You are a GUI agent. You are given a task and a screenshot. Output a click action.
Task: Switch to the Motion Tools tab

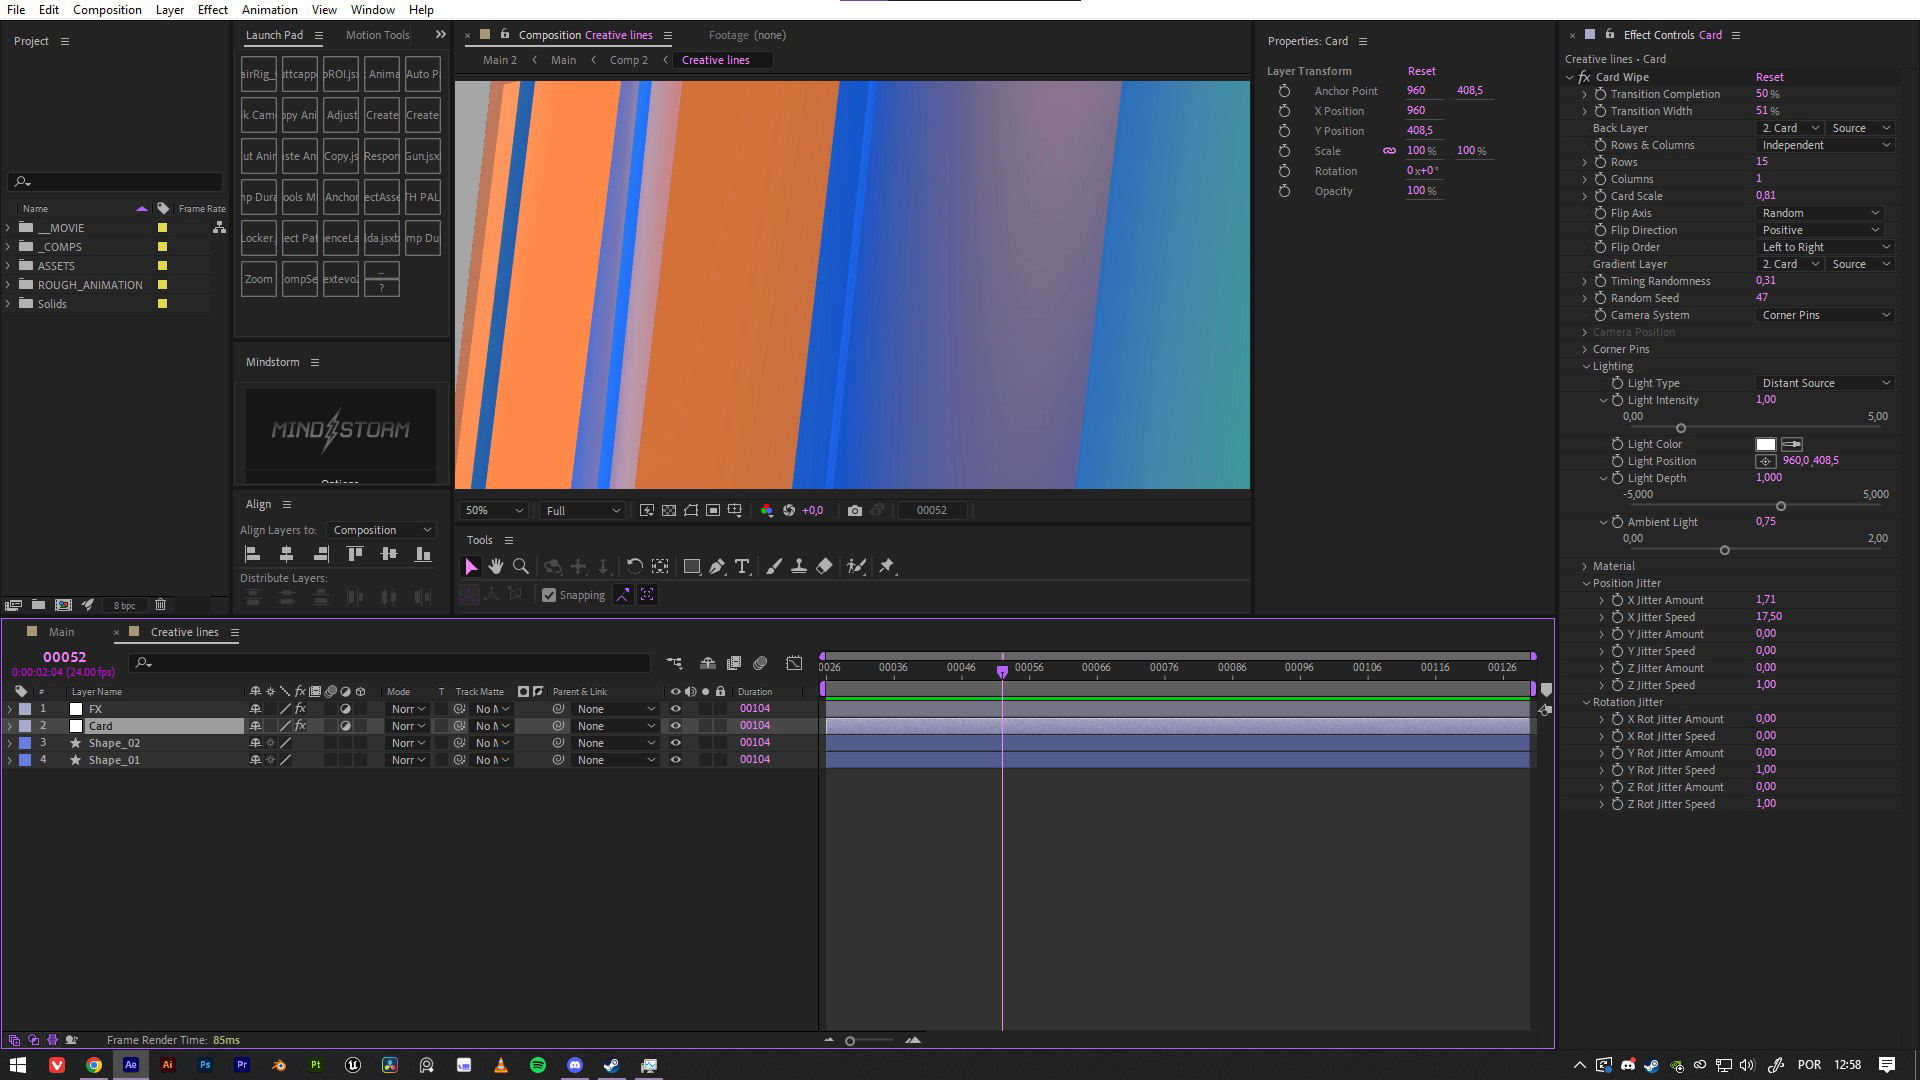click(377, 35)
